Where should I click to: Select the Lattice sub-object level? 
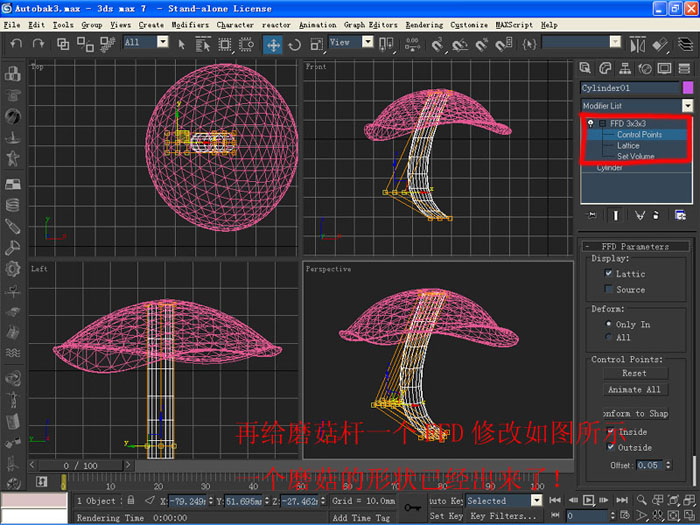tap(628, 146)
